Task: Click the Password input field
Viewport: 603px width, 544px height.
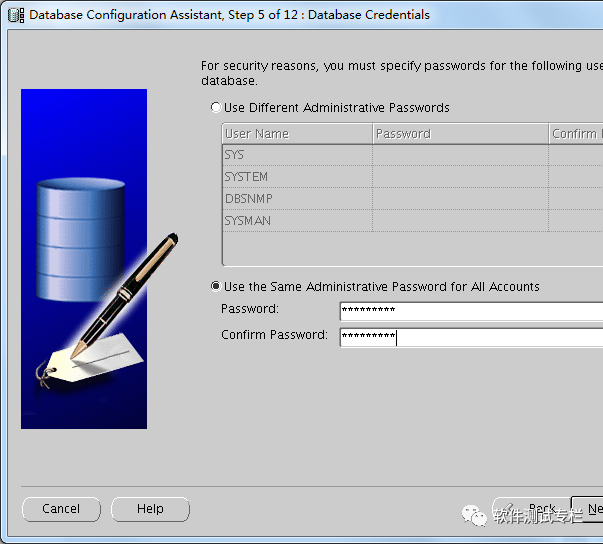Action: coord(471,311)
